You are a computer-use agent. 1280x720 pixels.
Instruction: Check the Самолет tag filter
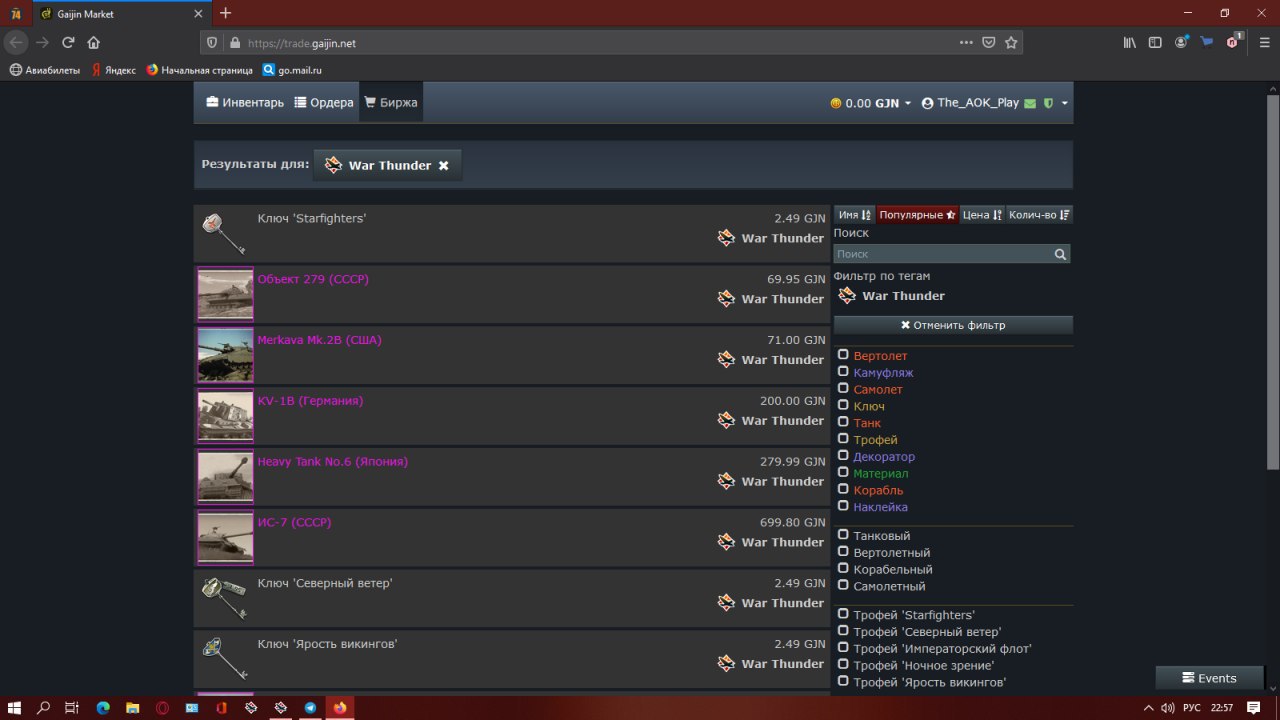click(x=843, y=389)
